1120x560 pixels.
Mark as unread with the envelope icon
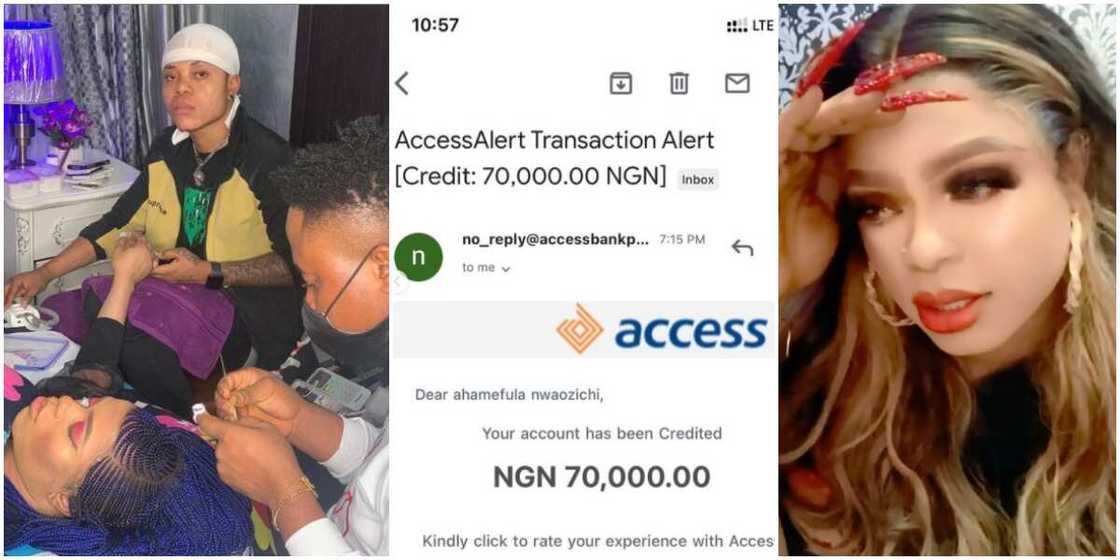[737, 84]
